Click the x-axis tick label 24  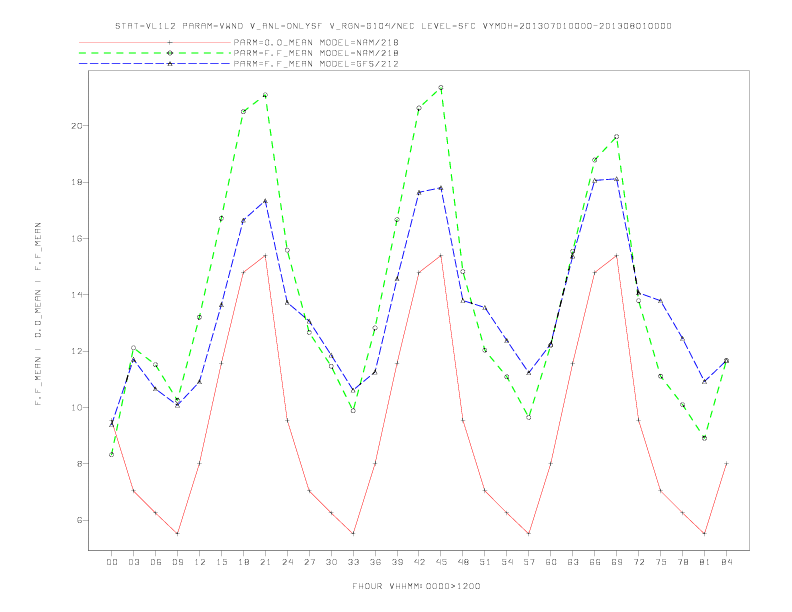[x=287, y=562]
